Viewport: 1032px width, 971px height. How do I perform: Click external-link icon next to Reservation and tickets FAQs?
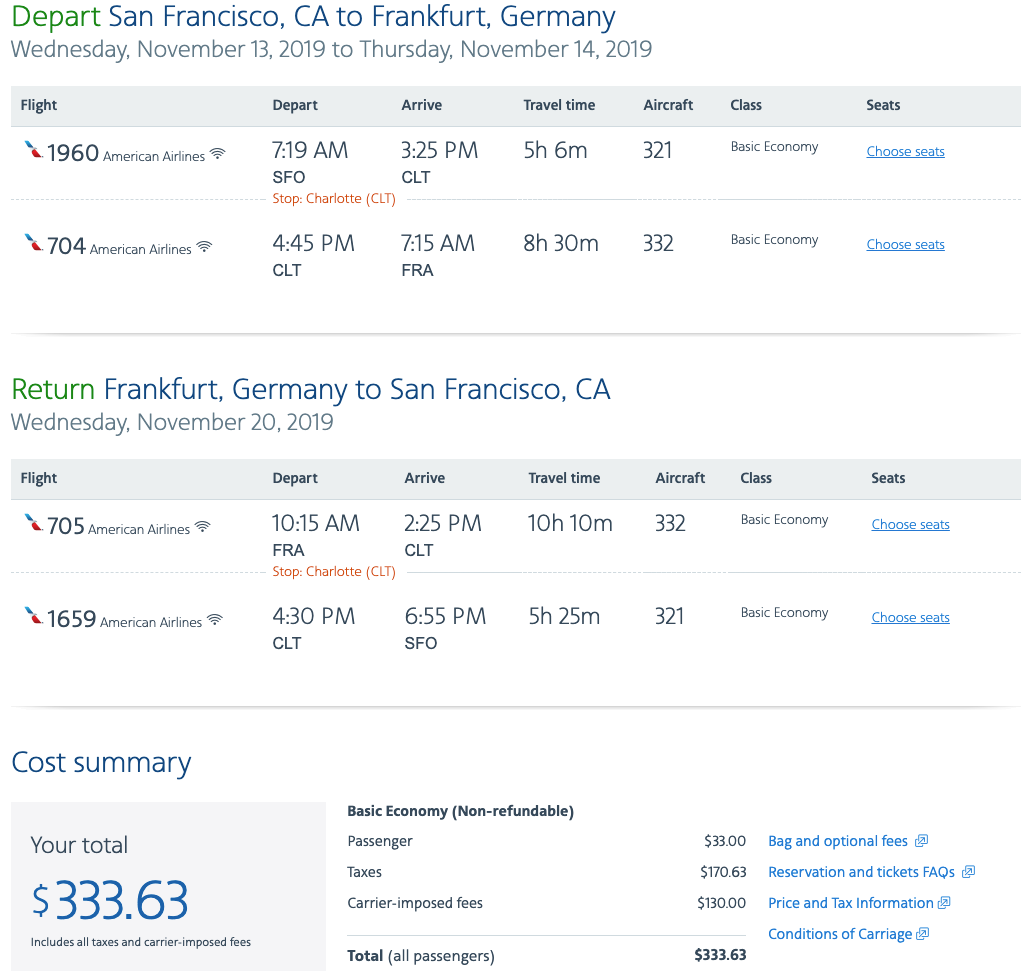pyautogui.click(x=968, y=872)
